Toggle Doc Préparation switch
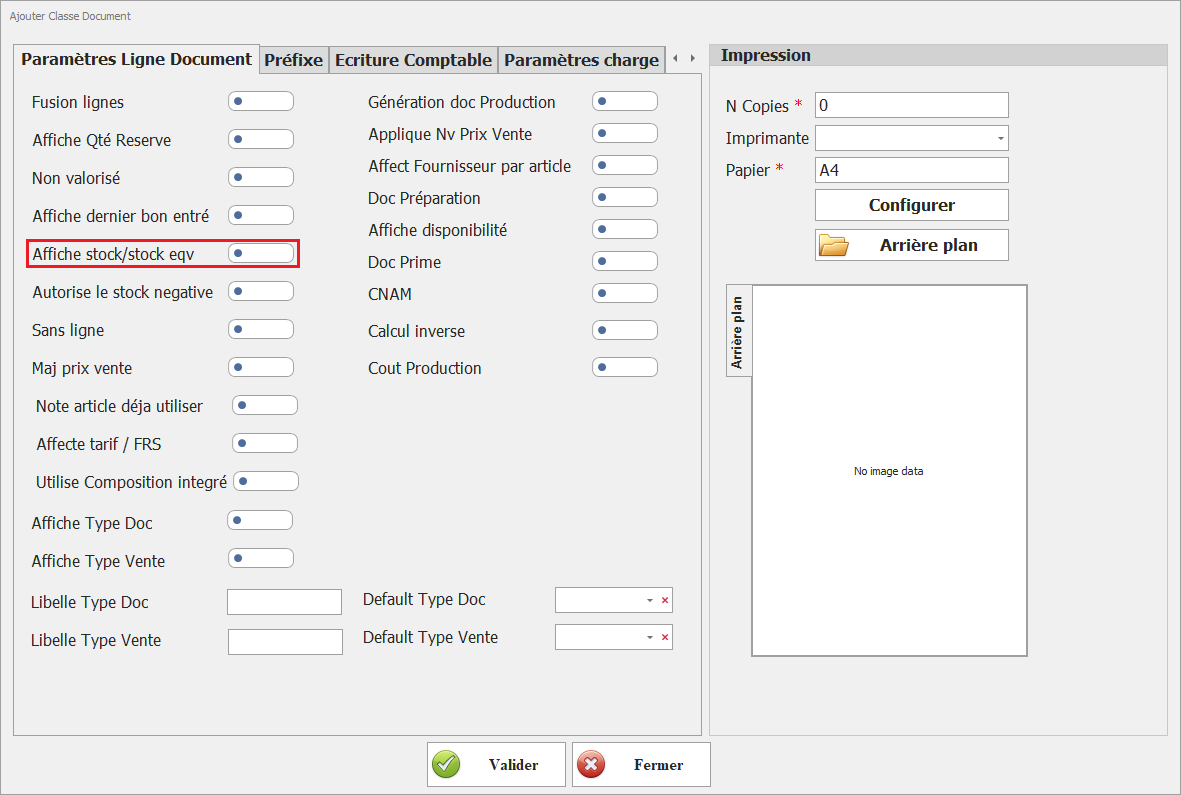 pyautogui.click(x=624, y=197)
